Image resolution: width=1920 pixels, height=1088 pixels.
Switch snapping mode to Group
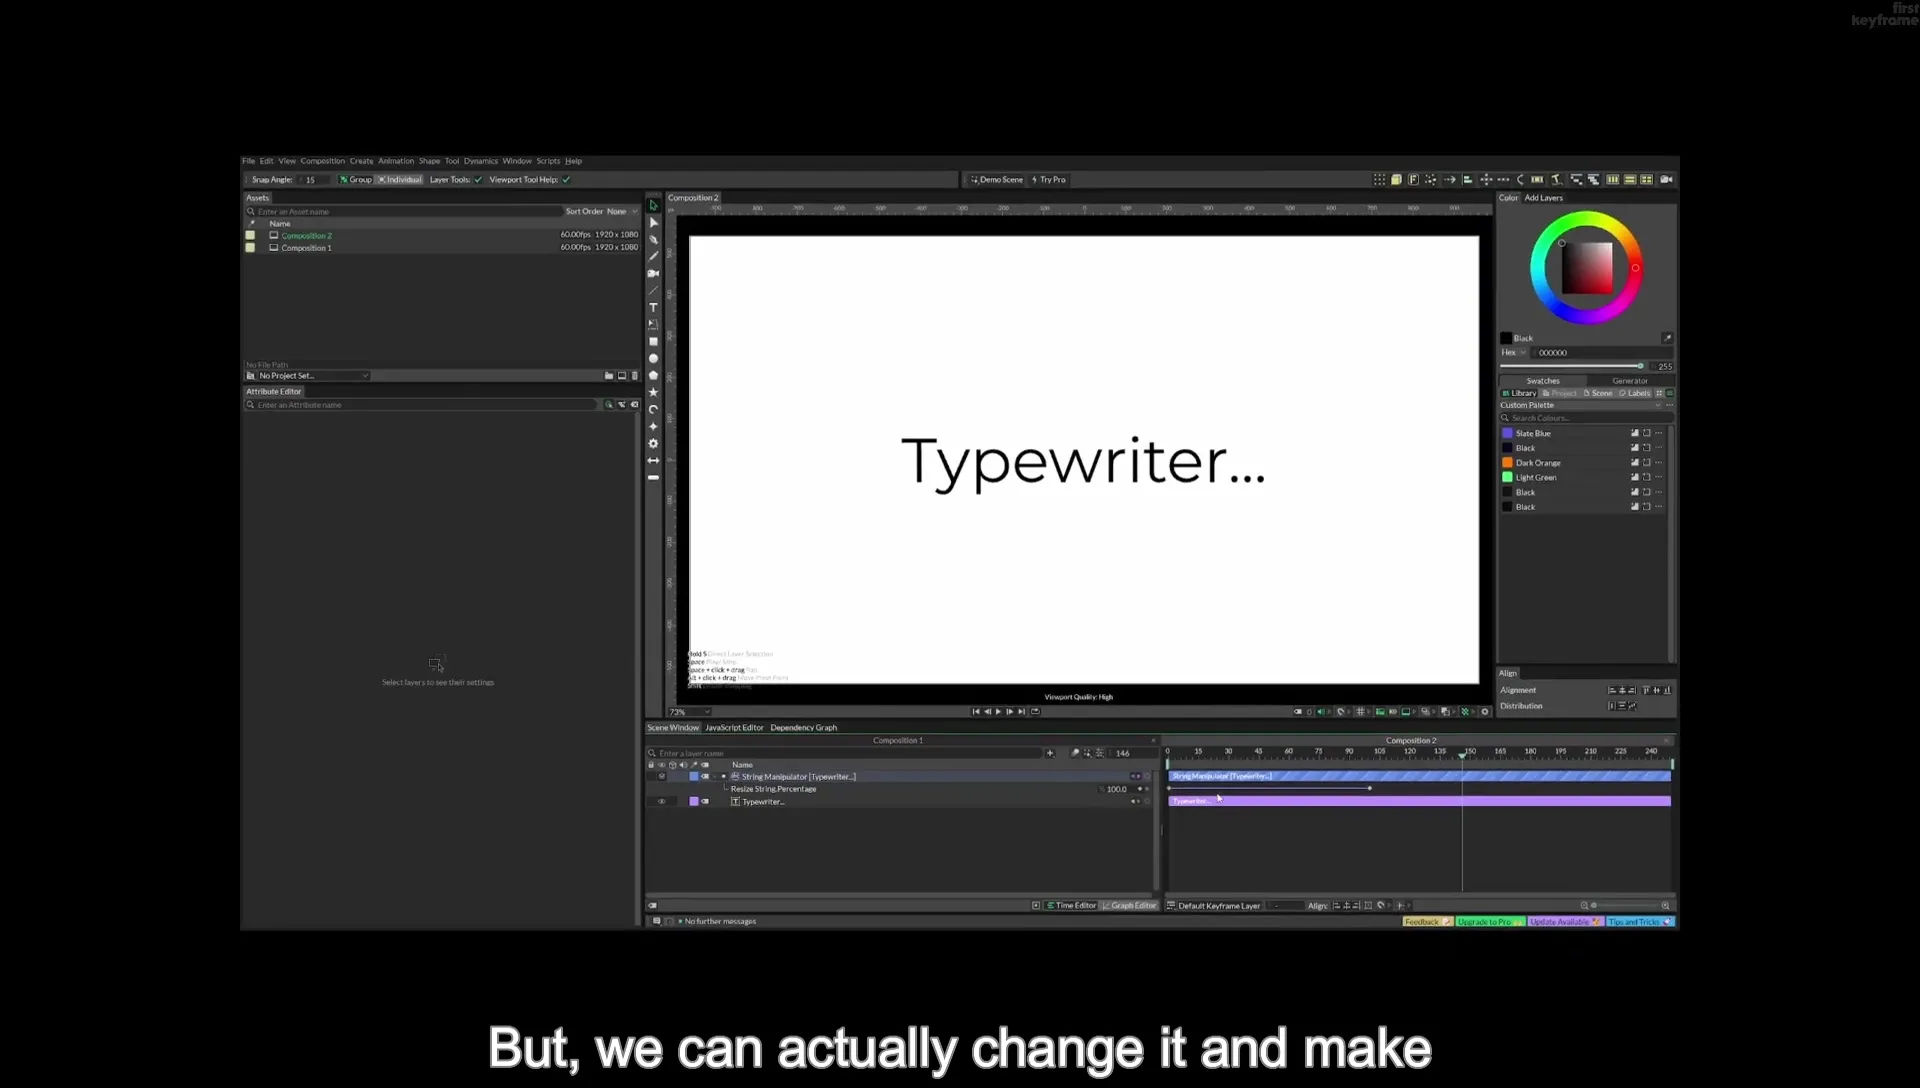(x=355, y=180)
